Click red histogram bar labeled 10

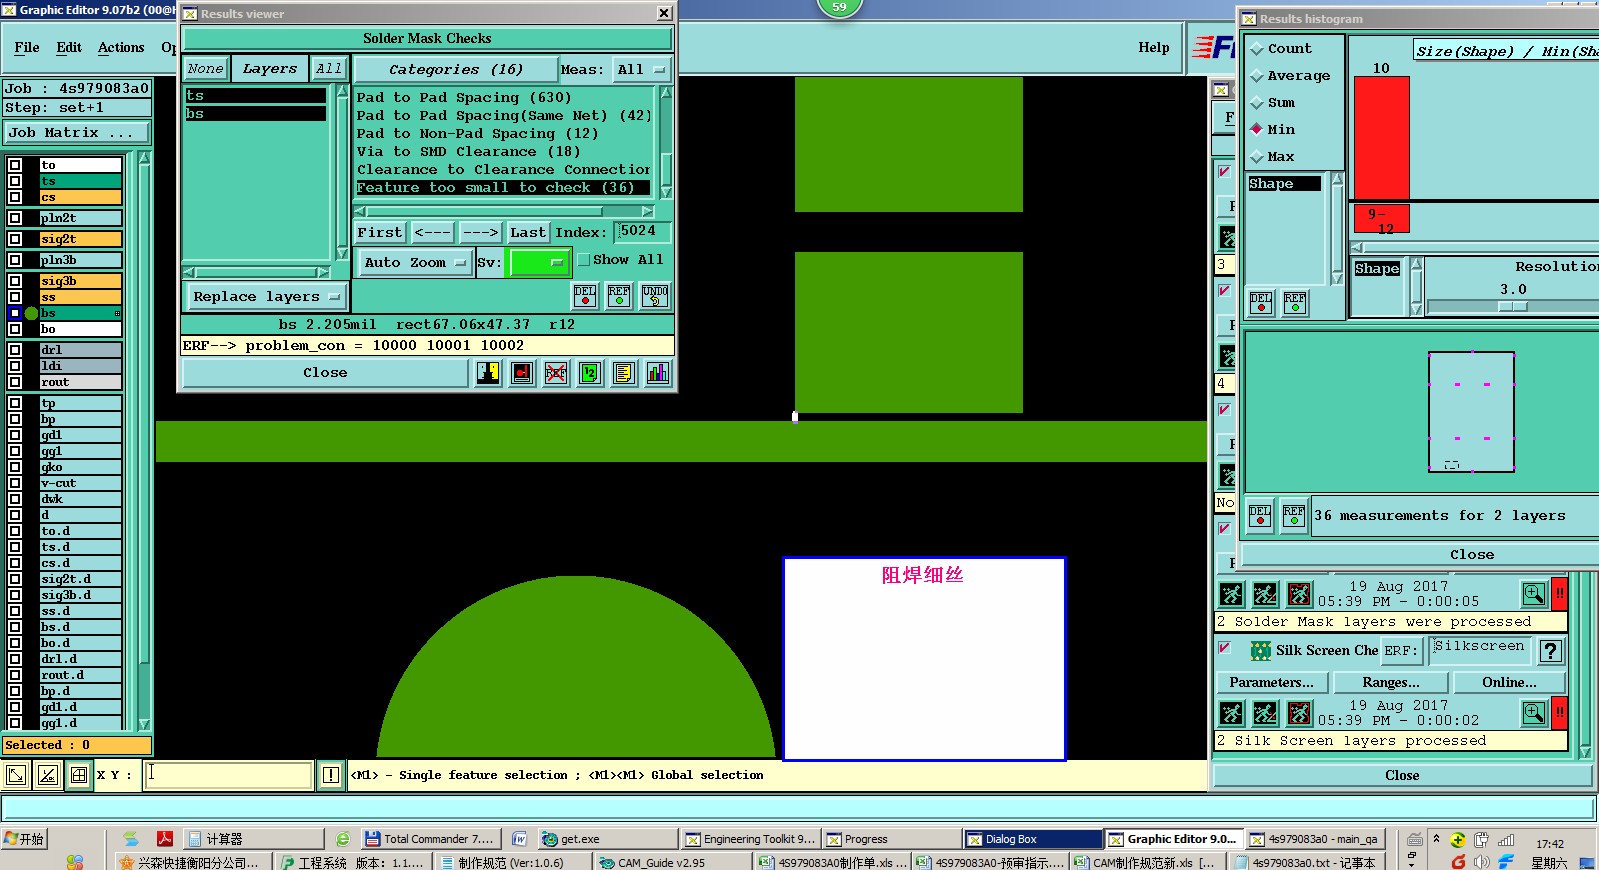(1381, 138)
